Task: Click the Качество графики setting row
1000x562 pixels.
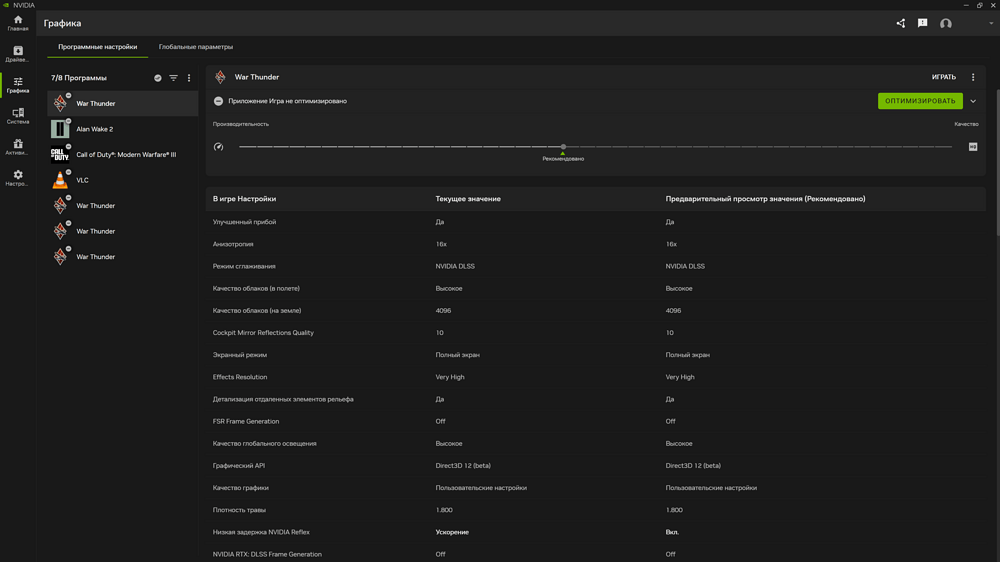Action: (x=596, y=487)
